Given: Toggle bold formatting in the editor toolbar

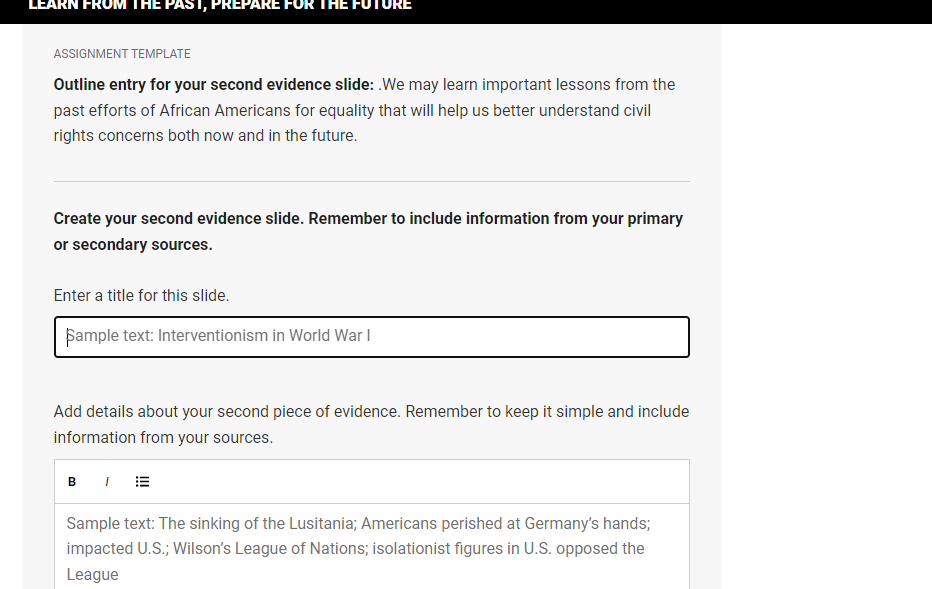Looking at the screenshot, I should pos(72,481).
